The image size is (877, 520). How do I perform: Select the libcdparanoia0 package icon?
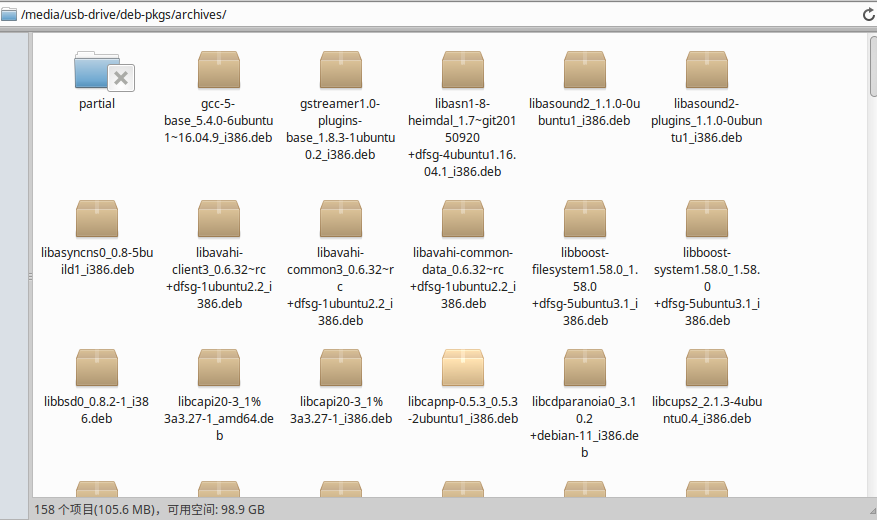(584, 368)
